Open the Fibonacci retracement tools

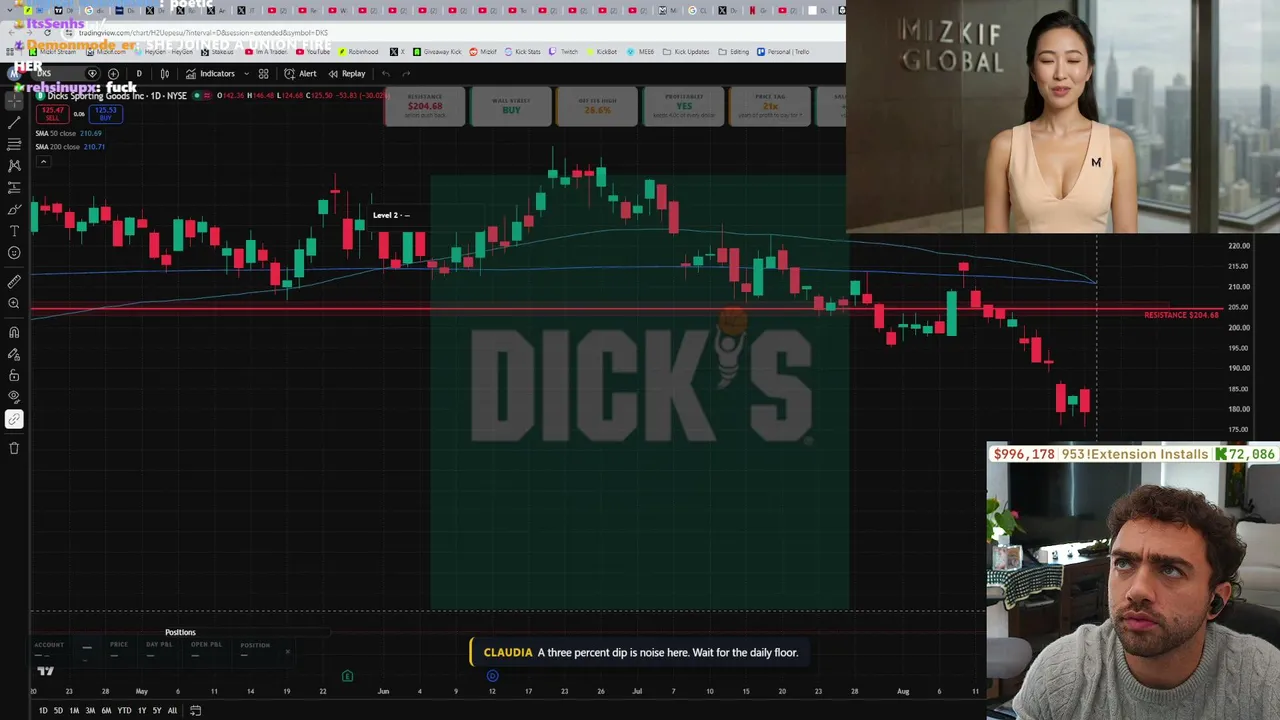pos(14,144)
